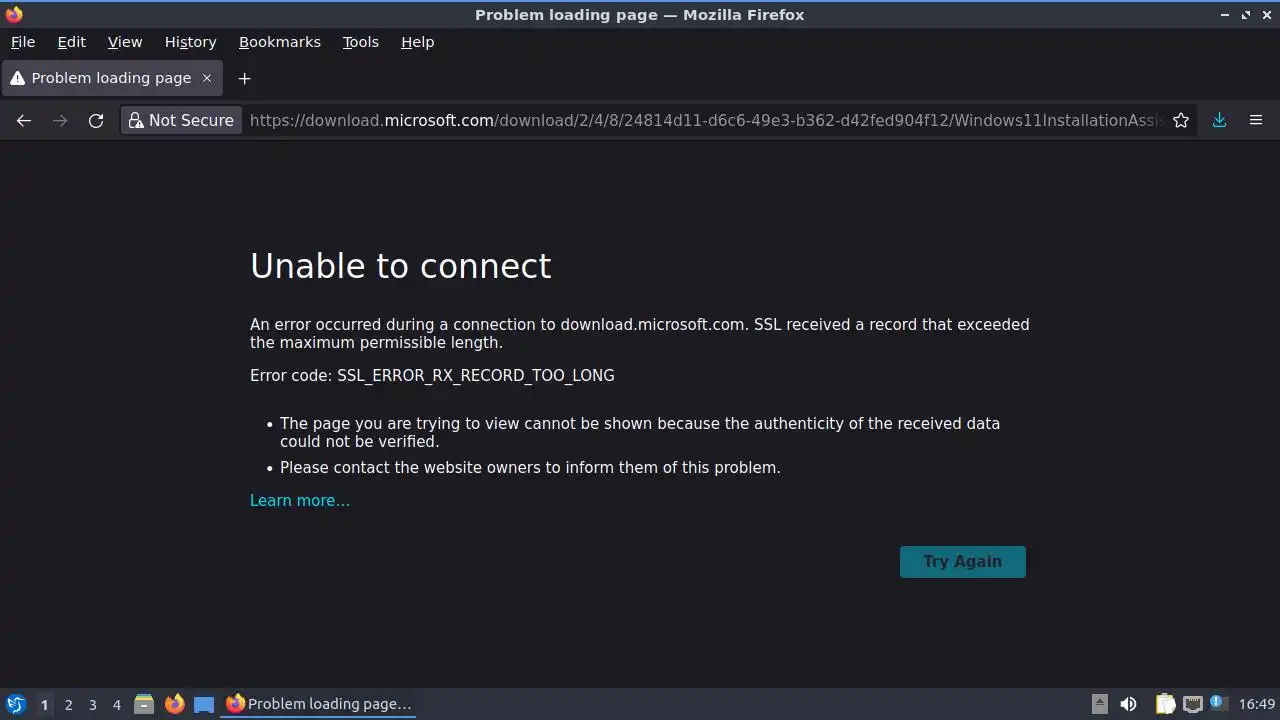
Task: Click the 16:49 clock
Action: [x=1257, y=704]
